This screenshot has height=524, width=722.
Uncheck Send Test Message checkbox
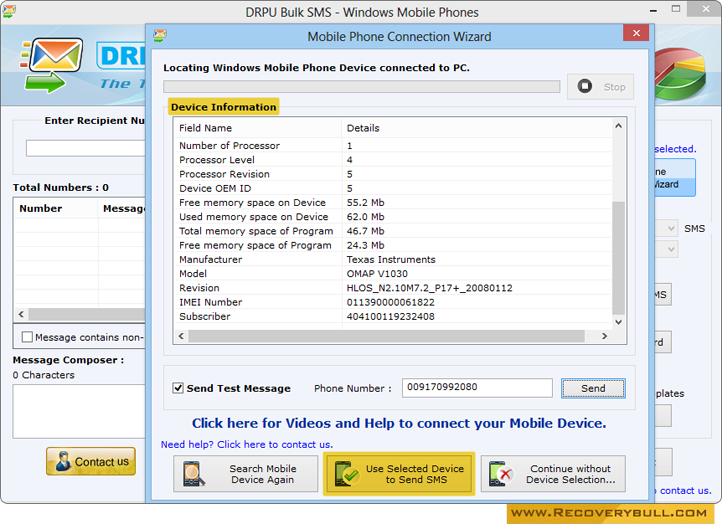[x=178, y=388]
